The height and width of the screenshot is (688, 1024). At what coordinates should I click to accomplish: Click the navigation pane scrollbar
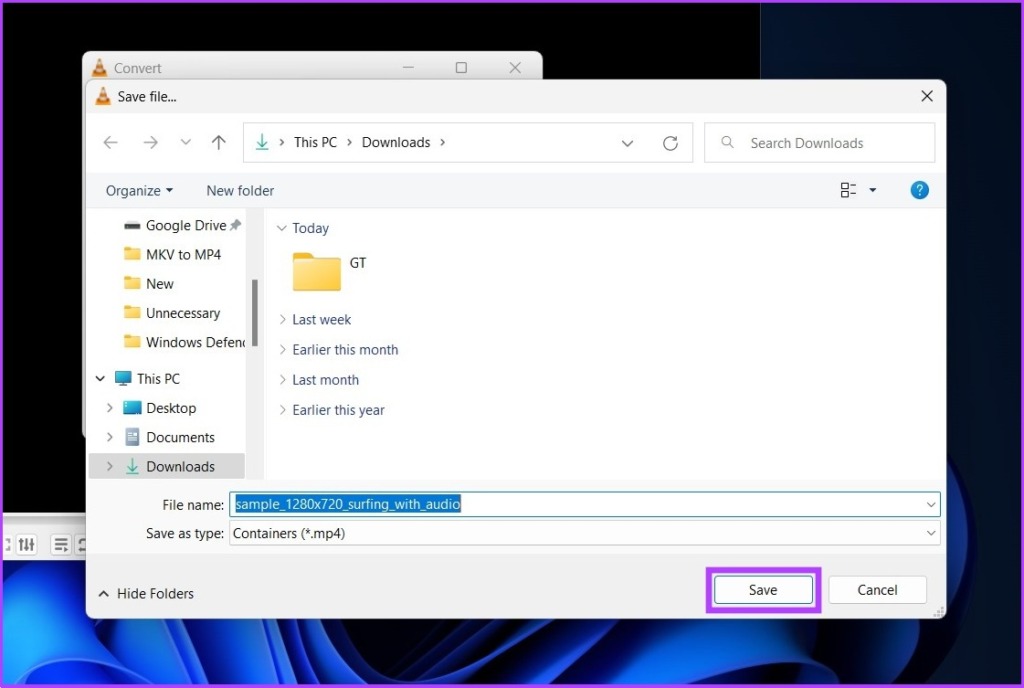255,313
